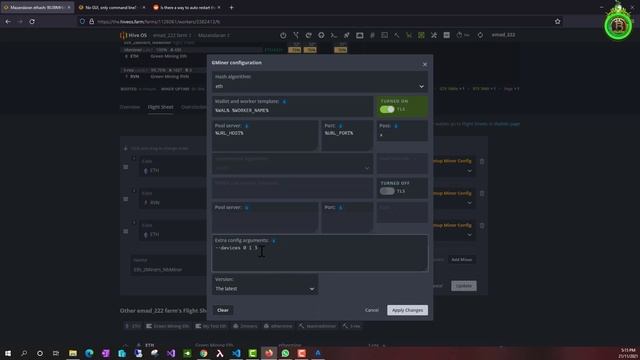Close the GMiner configuration dialog
Image resolution: width=640 pixels, height=360 pixels.
[x=424, y=64]
